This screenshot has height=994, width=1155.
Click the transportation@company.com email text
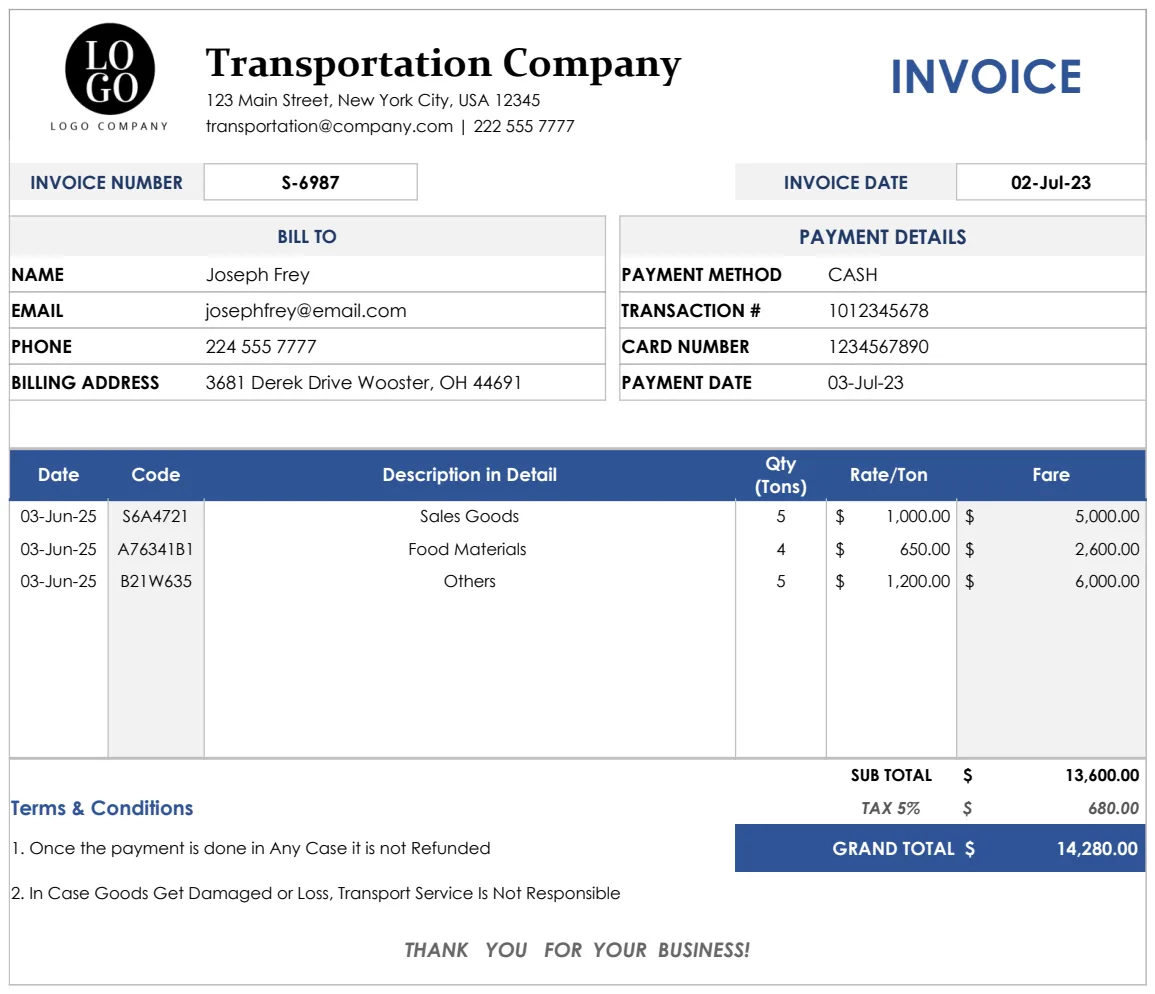(329, 126)
